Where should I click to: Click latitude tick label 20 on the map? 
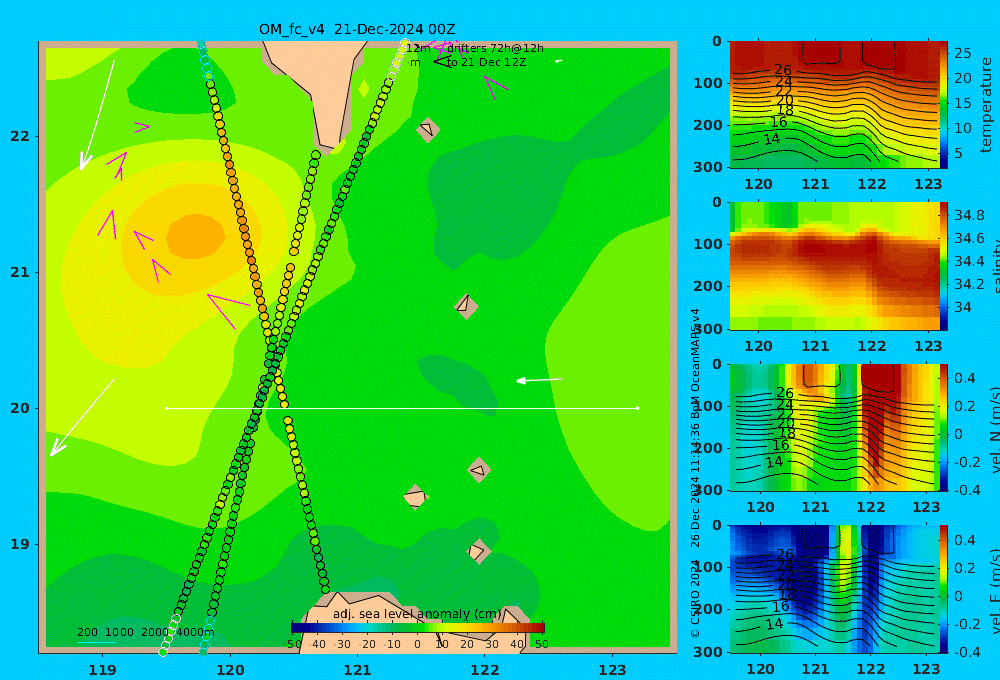tap(20, 408)
